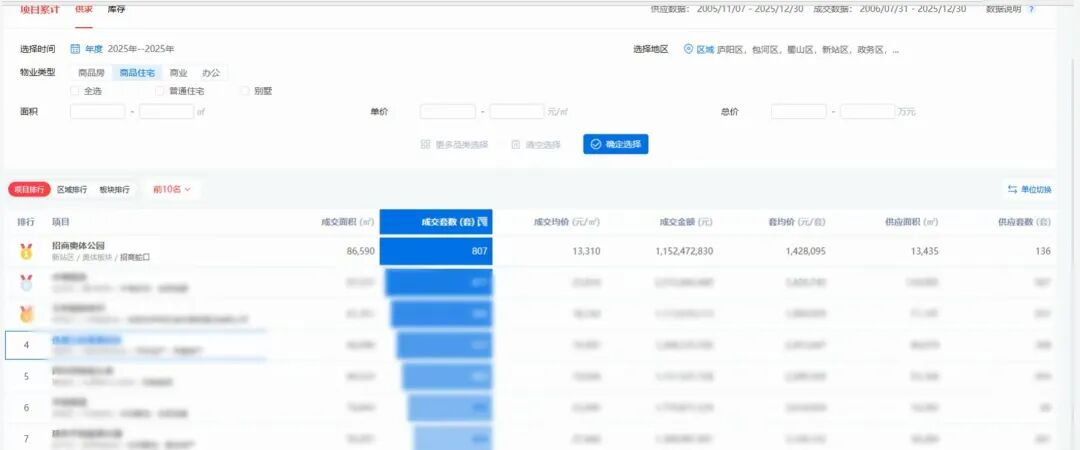Select the rank 5 row number
Image resolution: width=1080 pixels, height=450 pixels.
point(26,376)
